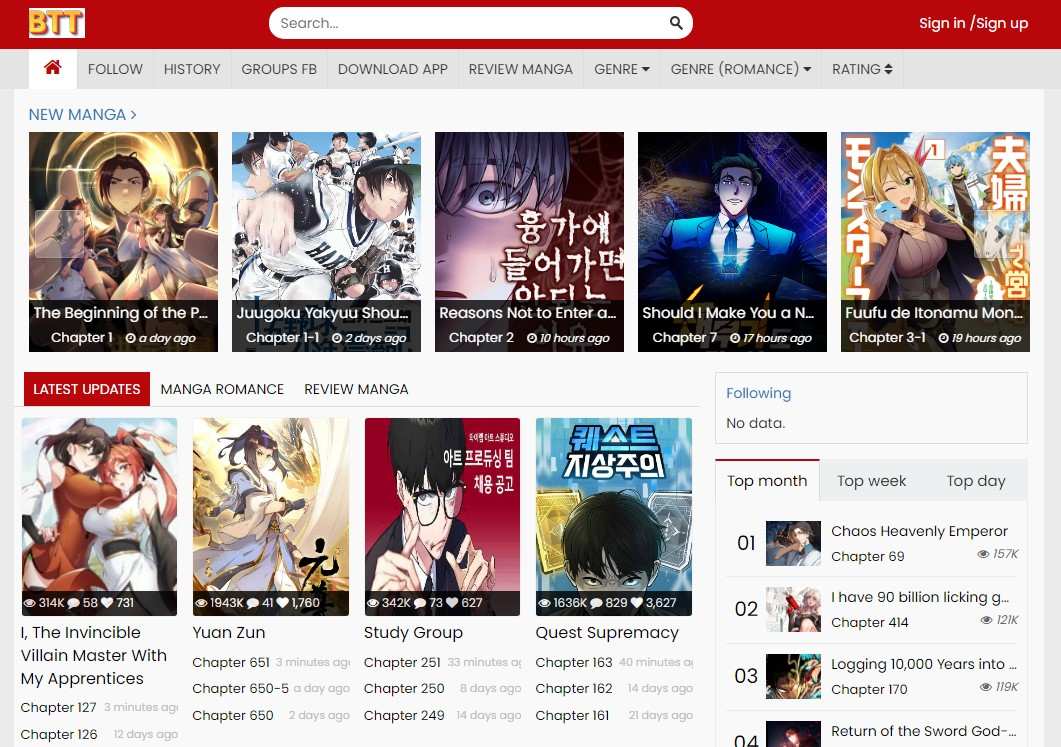Open GROUPS FB in navigation
Viewport: 1061px width, 747px height.
coord(279,69)
